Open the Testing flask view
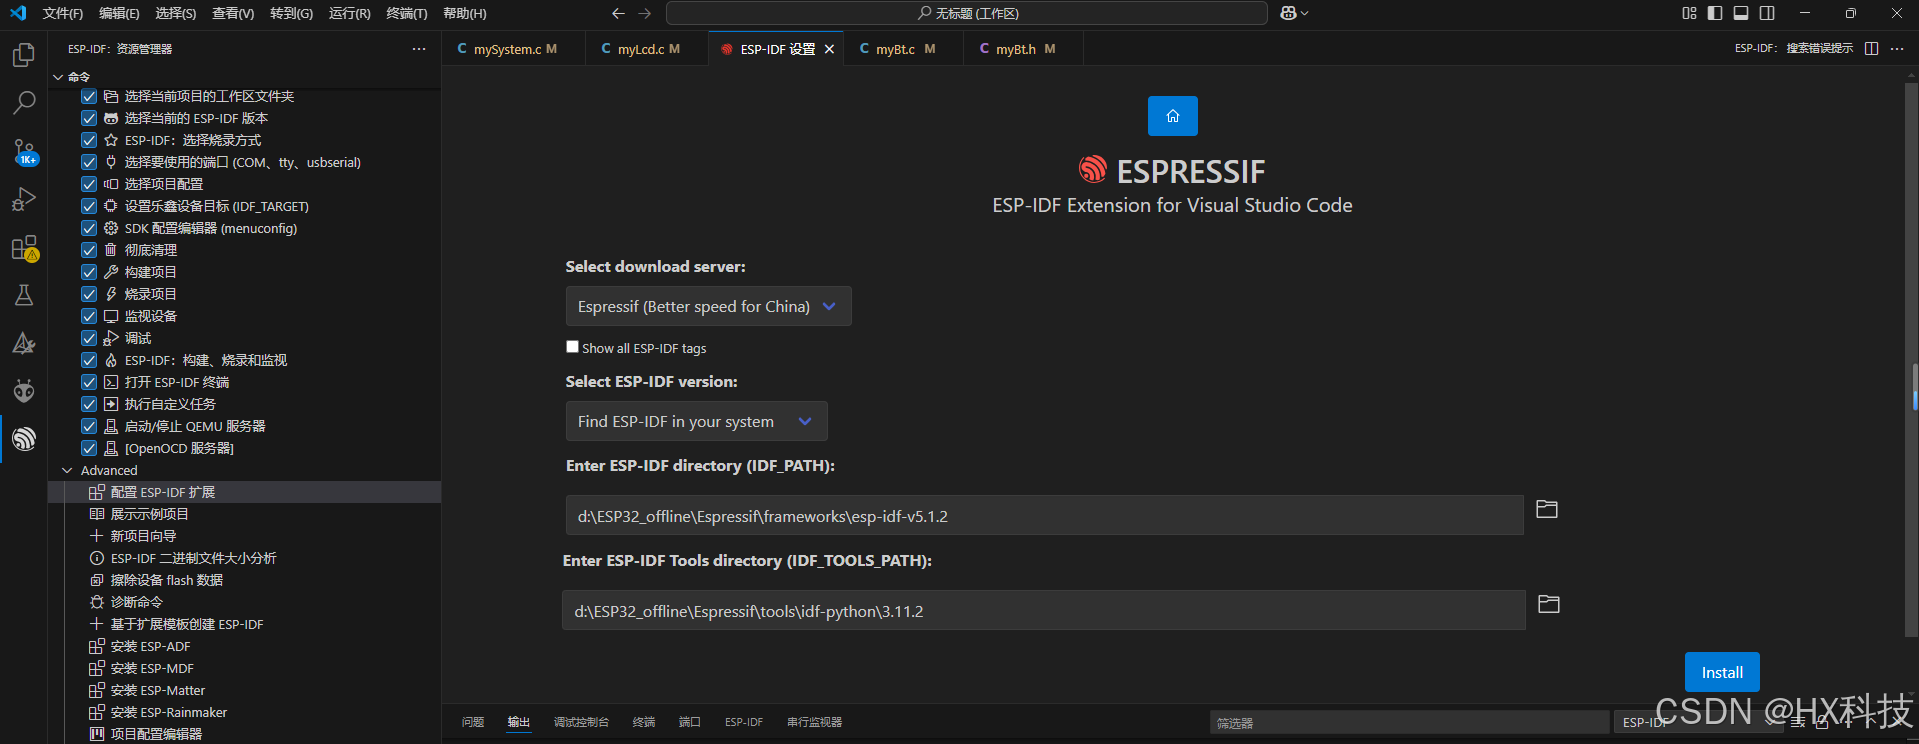 24,295
